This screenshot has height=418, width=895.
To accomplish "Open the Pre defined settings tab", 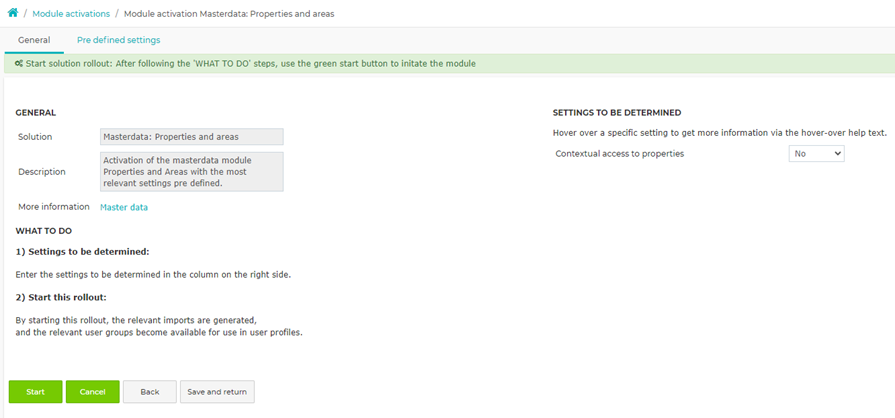I will pyautogui.click(x=119, y=40).
